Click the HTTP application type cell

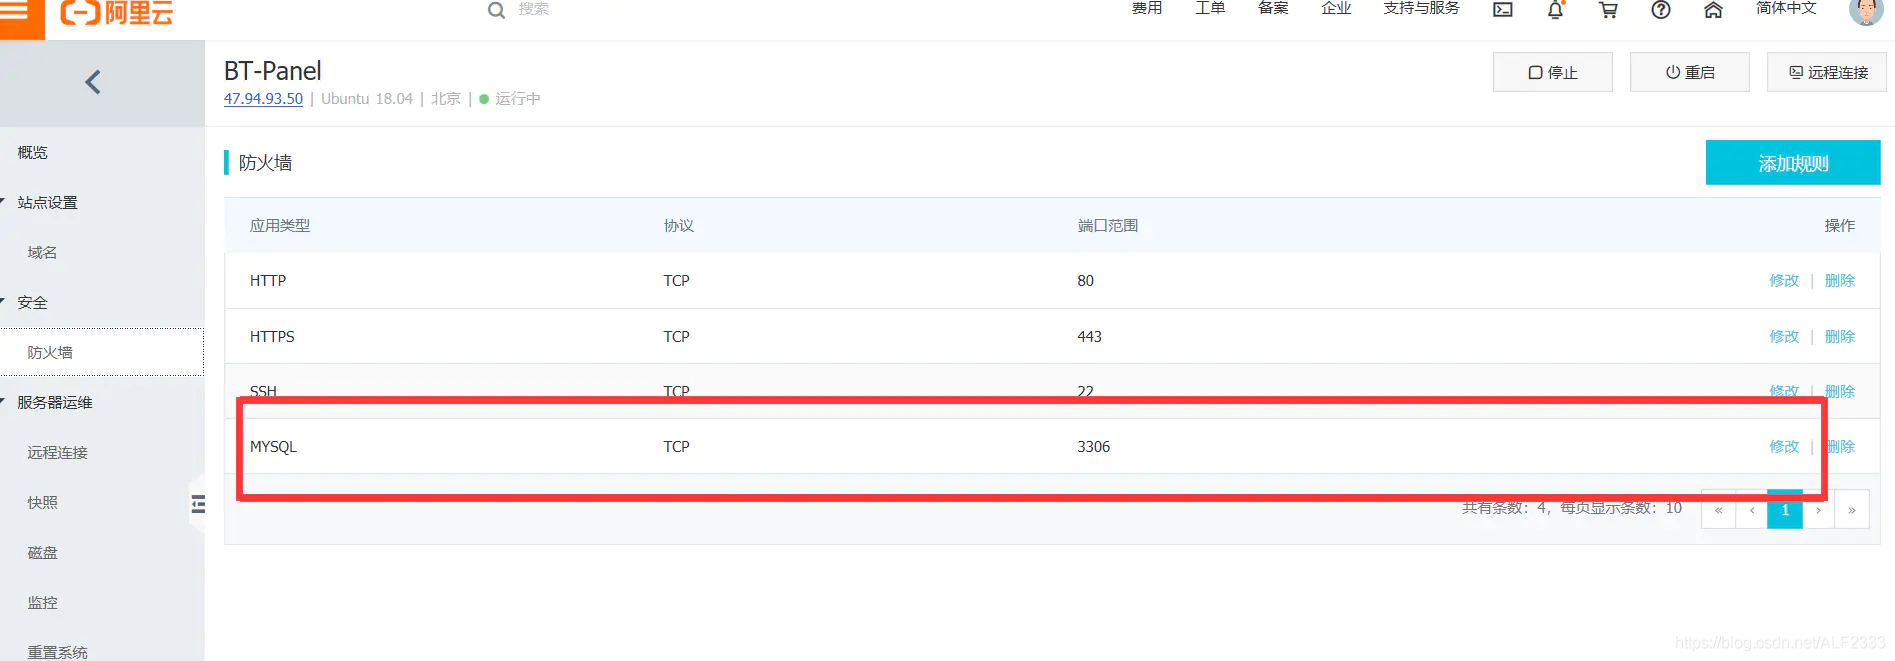coord(268,281)
